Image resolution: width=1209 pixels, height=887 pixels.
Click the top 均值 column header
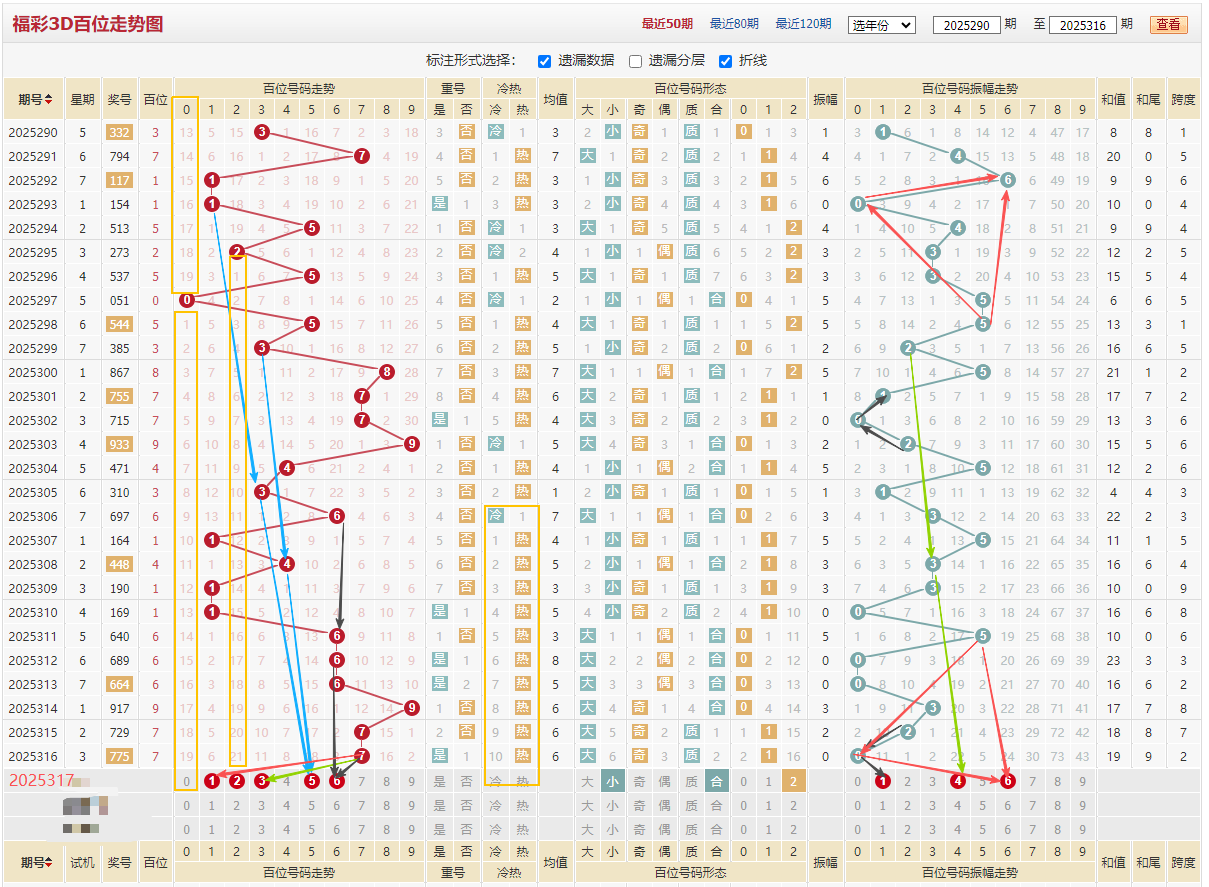click(555, 100)
